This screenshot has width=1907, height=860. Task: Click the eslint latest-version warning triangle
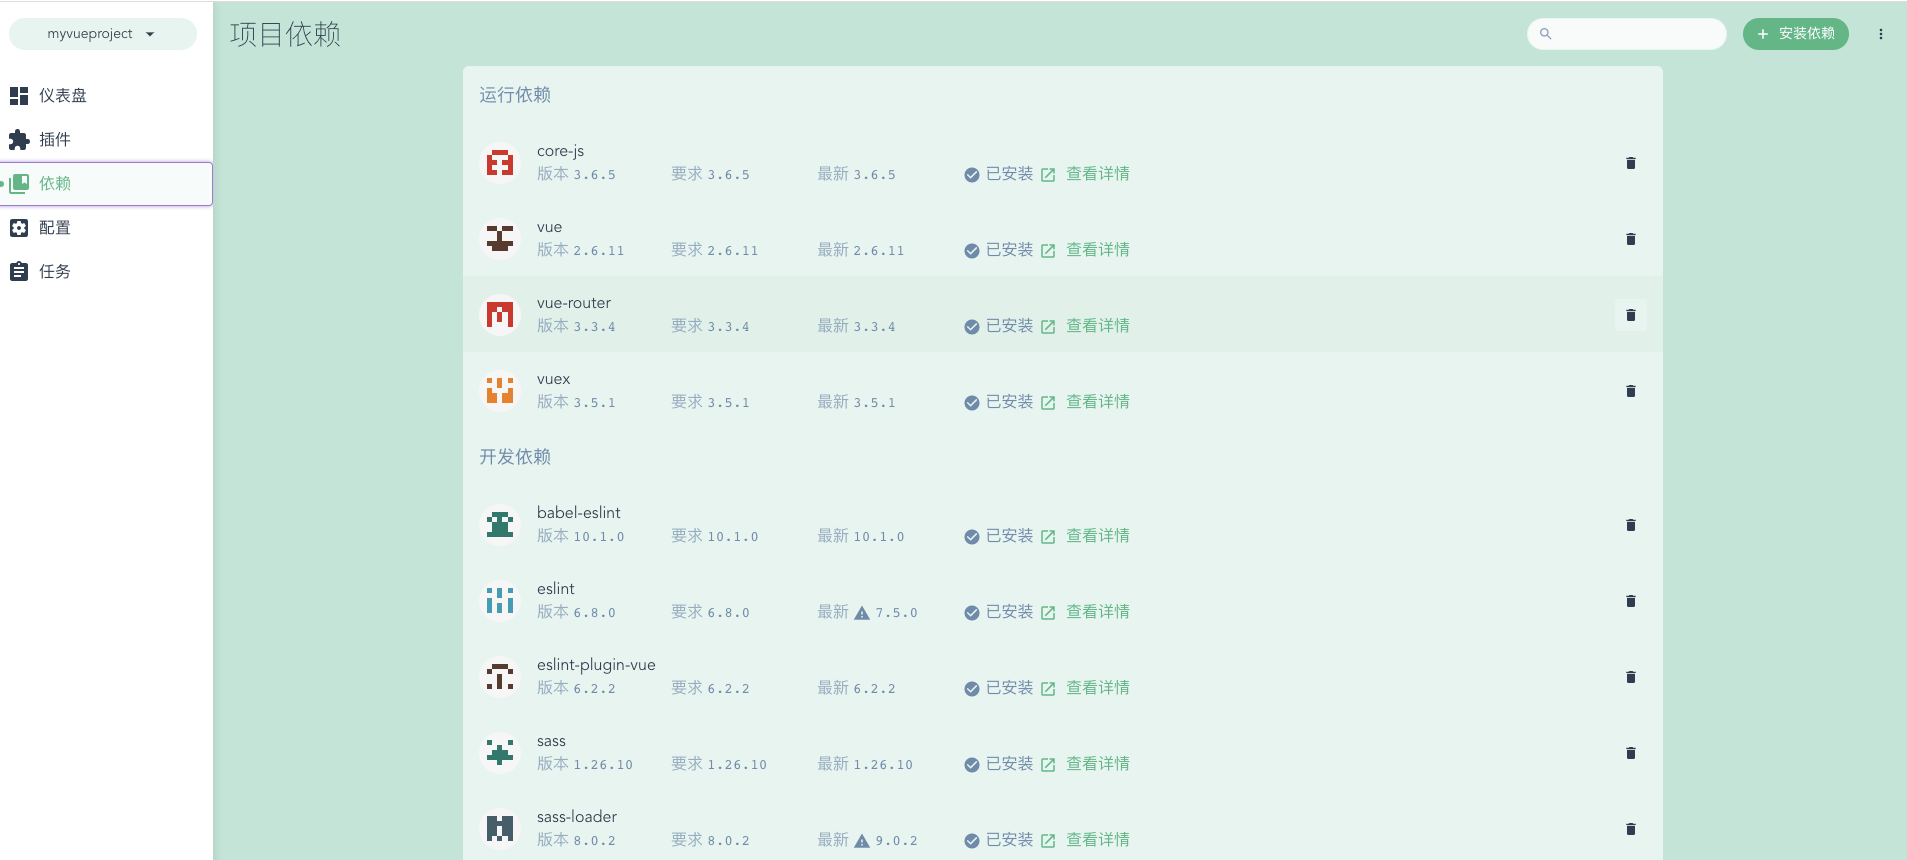coord(862,613)
